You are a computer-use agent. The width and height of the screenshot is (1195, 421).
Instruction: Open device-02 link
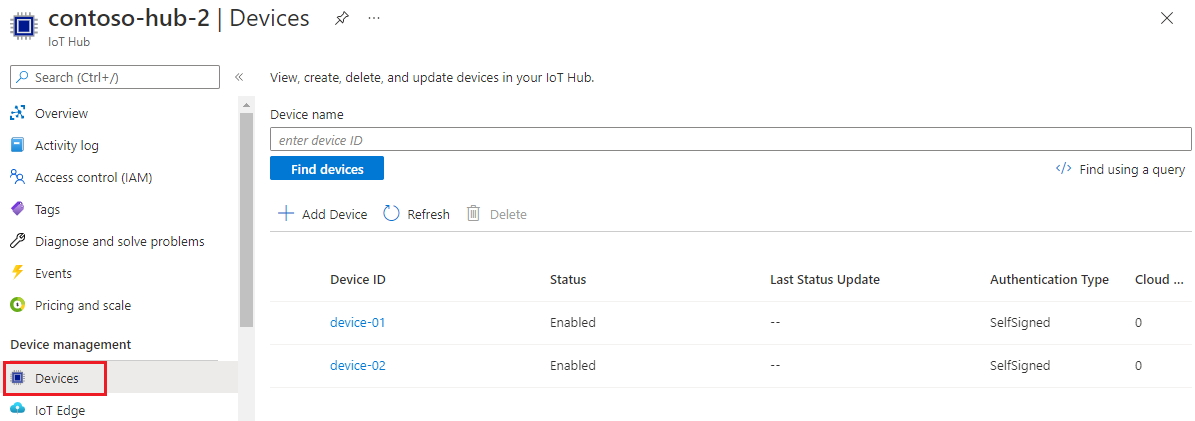tap(357, 366)
